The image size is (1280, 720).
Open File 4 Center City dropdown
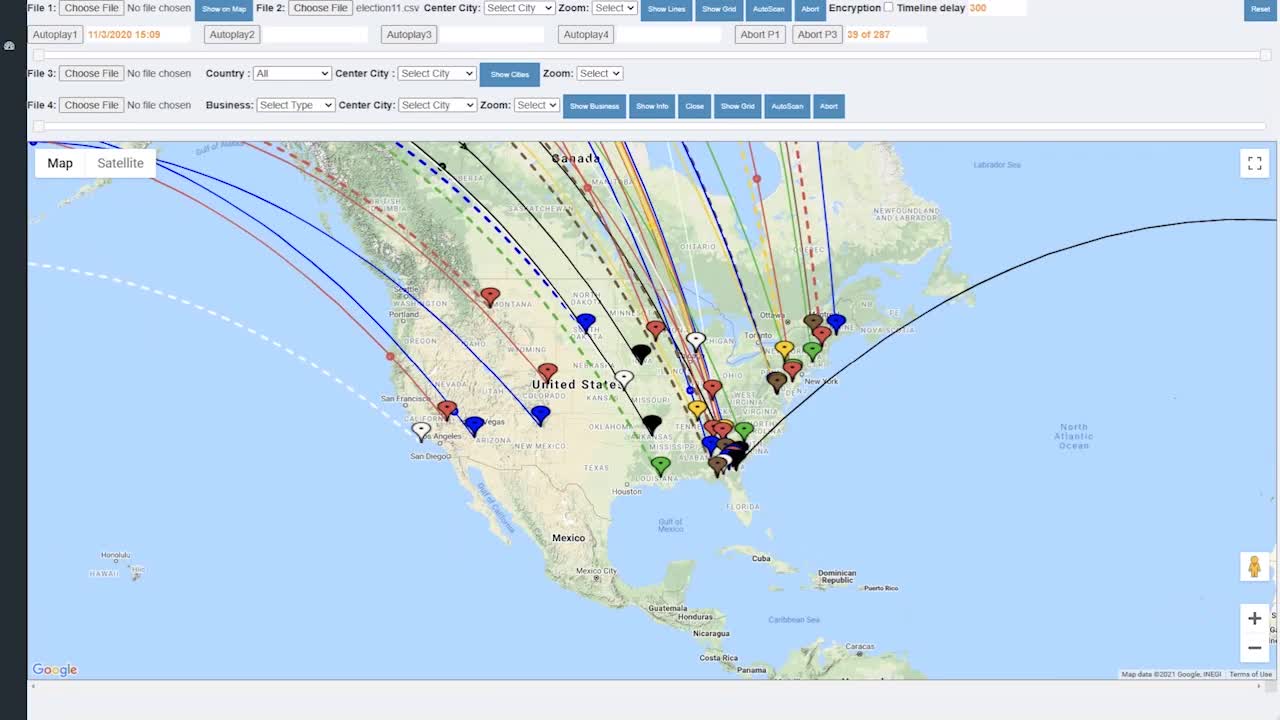click(x=437, y=105)
